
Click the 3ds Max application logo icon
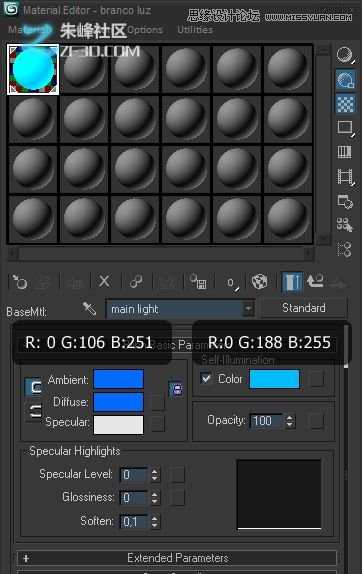pos(10,9)
